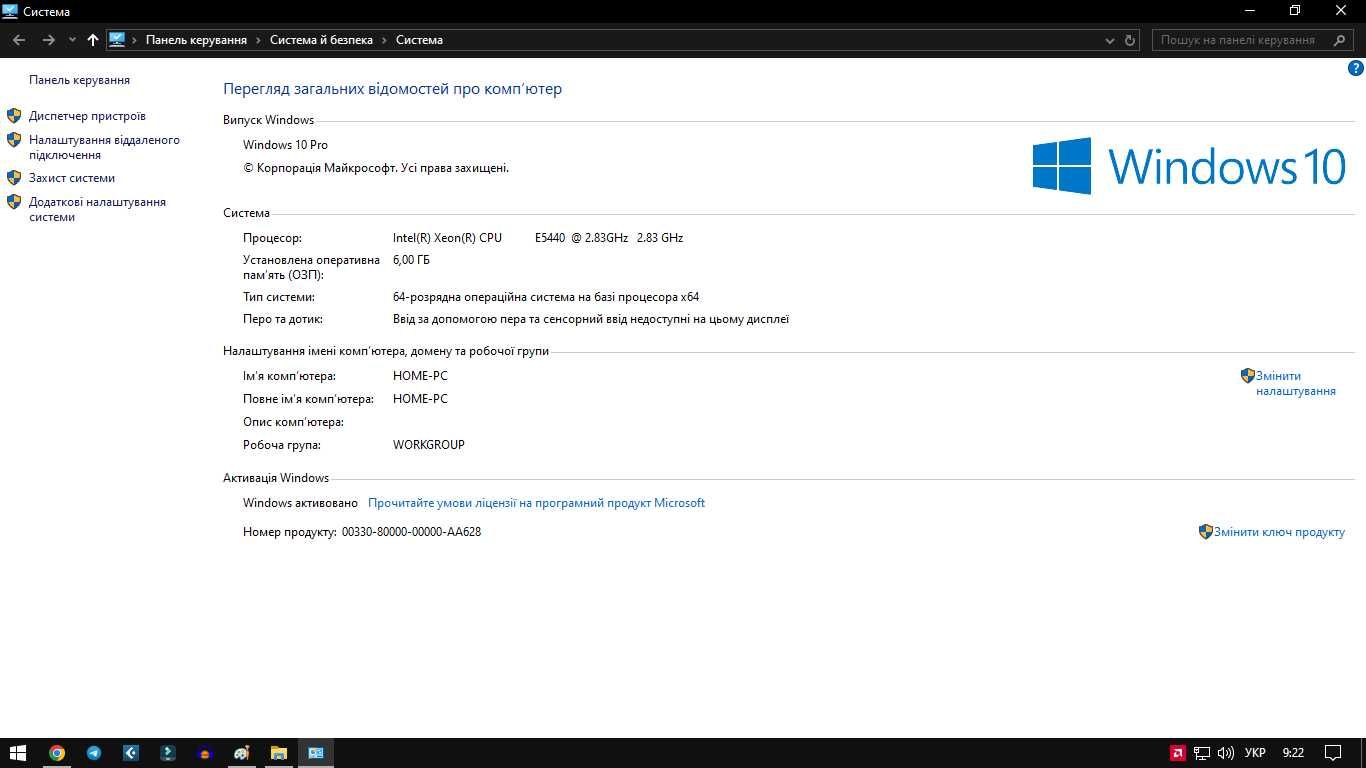Expand chevron after Система й безпека breadcrumb
The width and height of the screenshot is (1366, 768).
click(384, 40)
